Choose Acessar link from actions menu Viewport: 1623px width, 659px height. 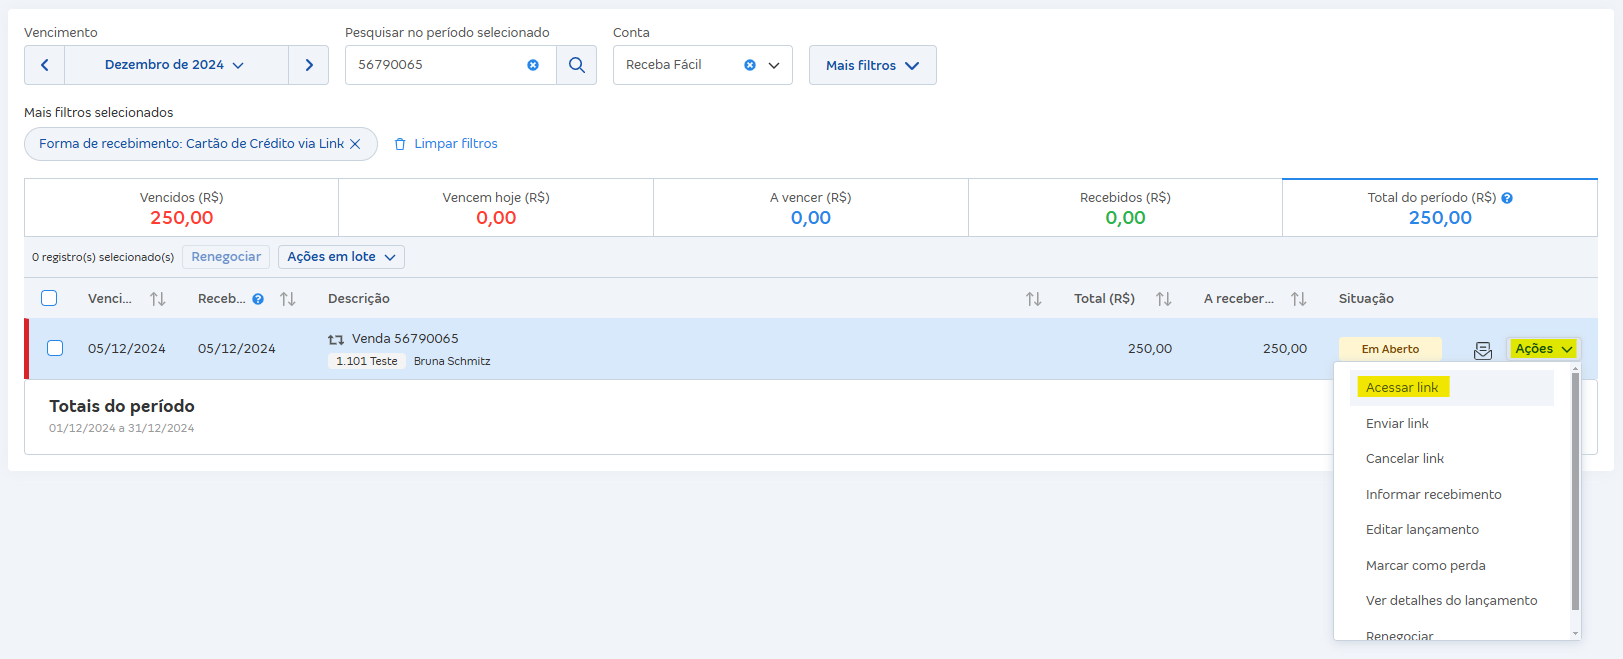1402,388
